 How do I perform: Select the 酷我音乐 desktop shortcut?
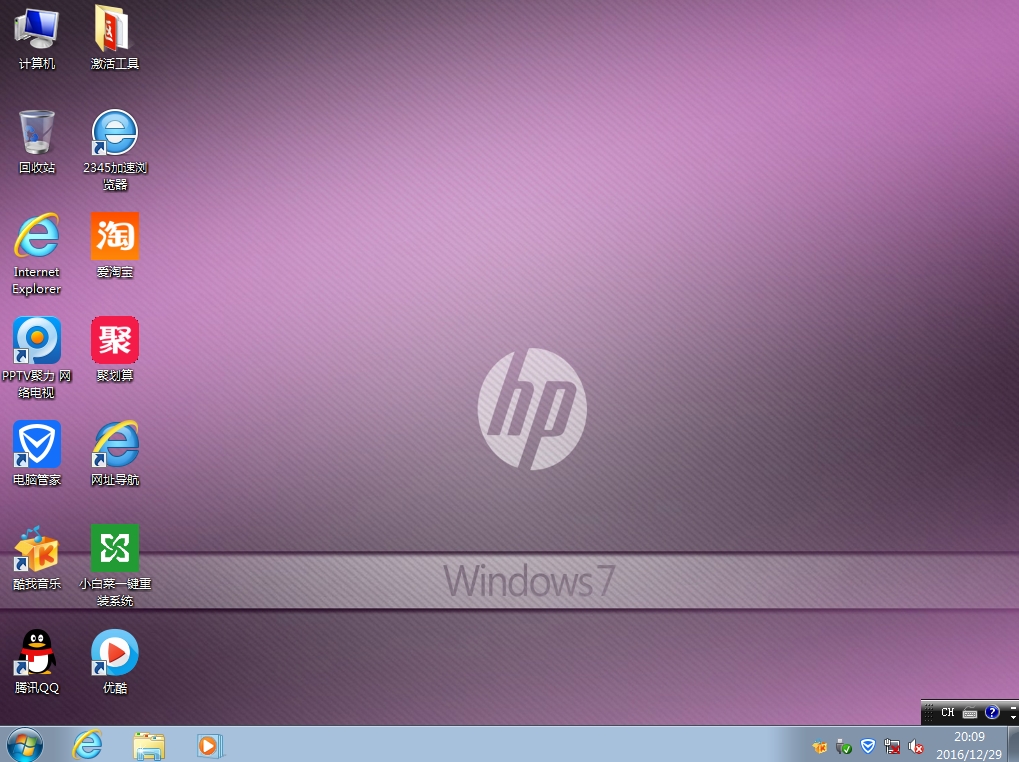(x=36, y=557)
